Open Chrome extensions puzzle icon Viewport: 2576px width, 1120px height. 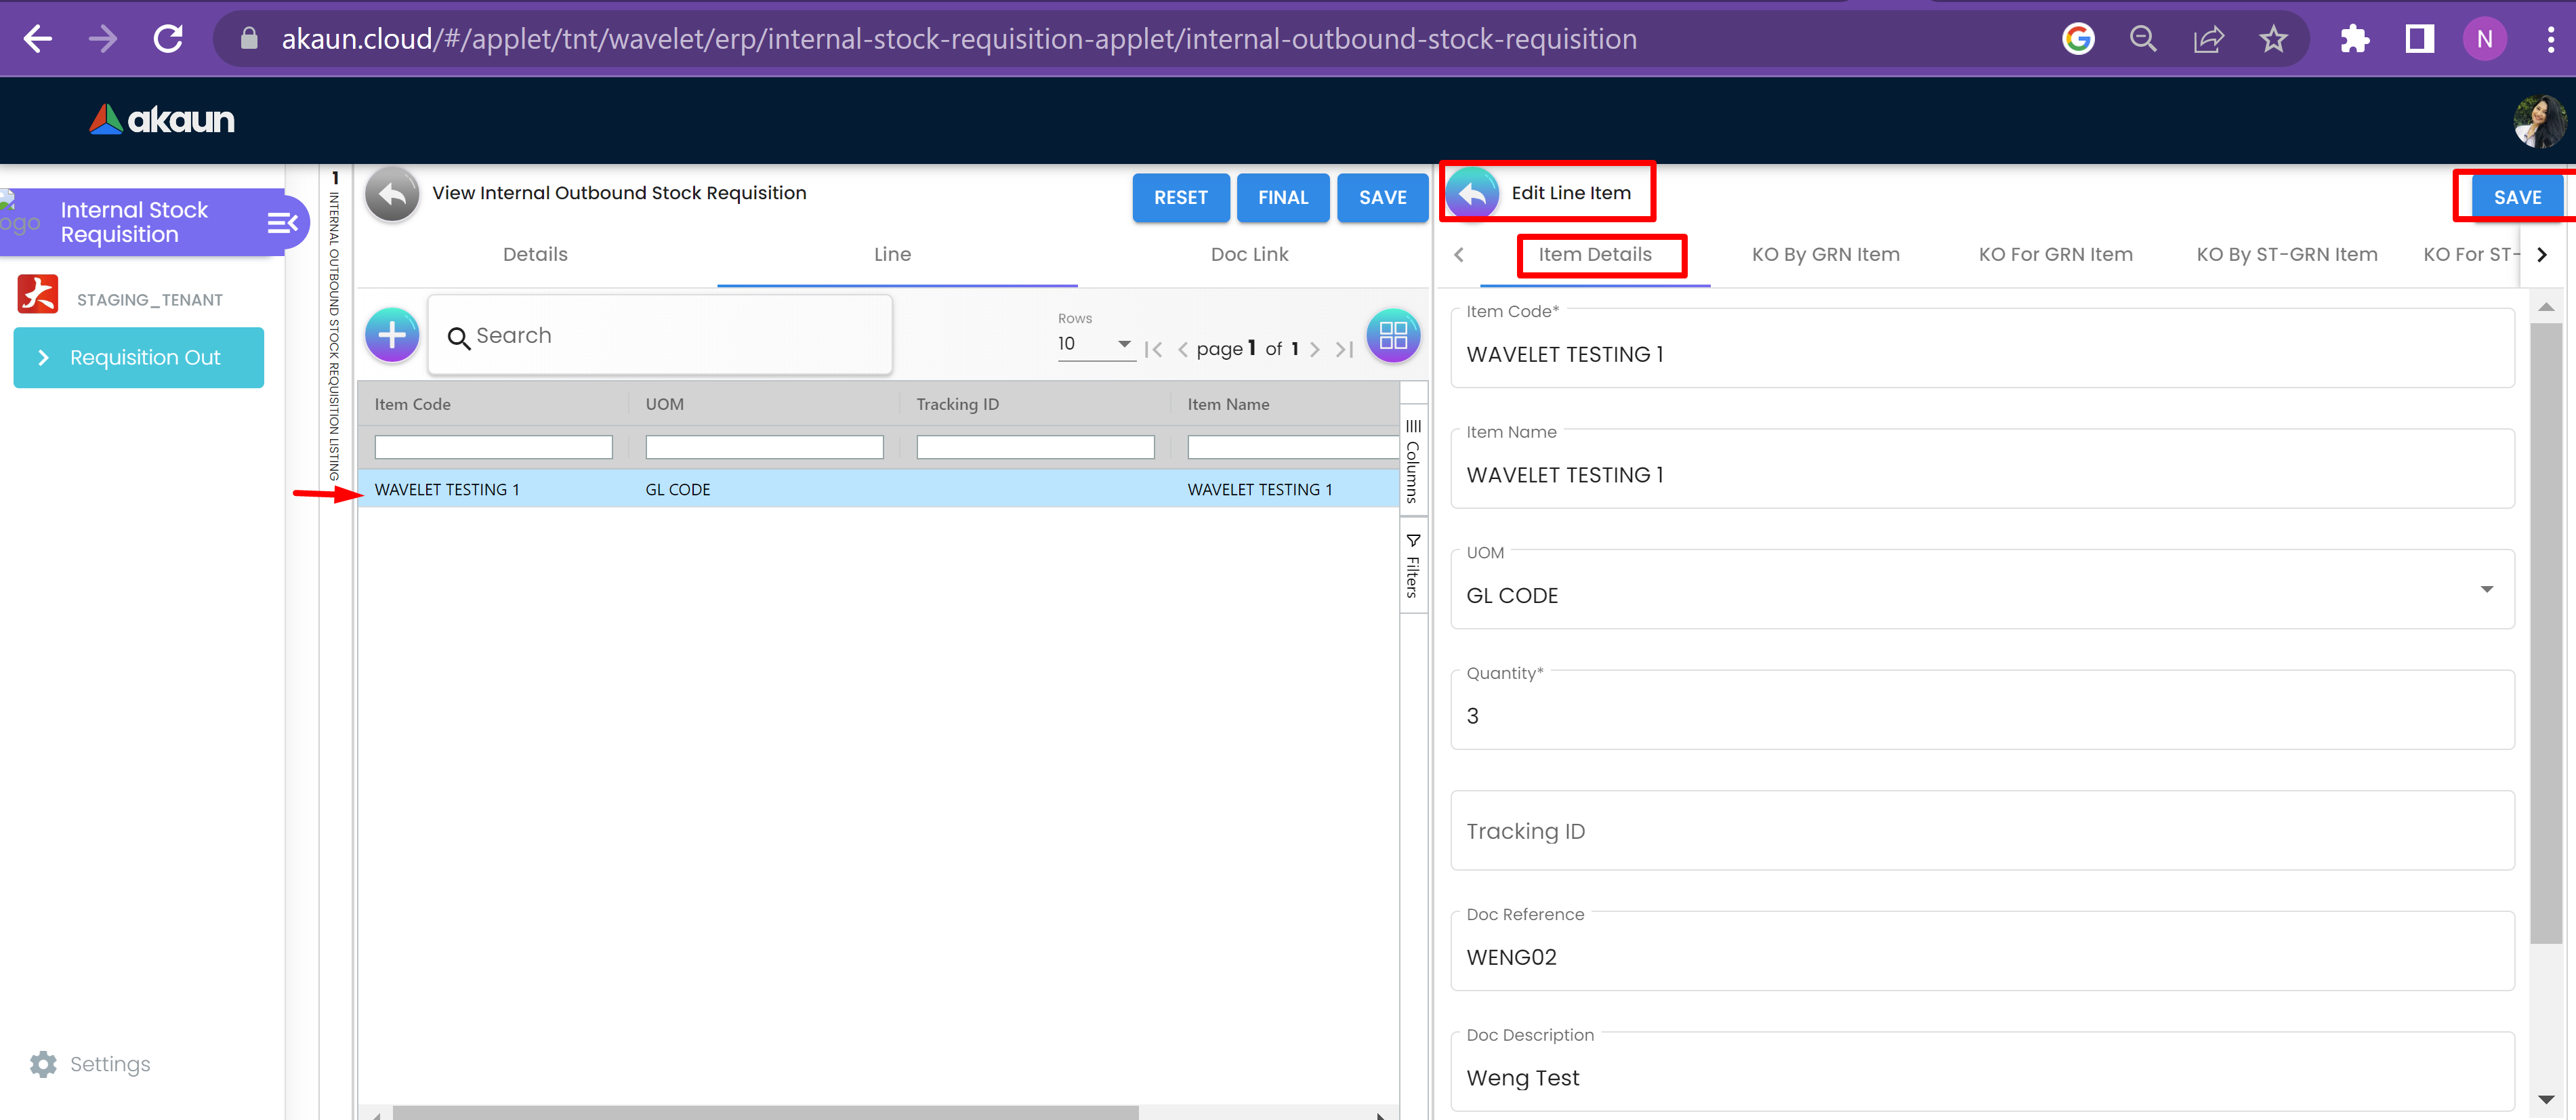point(2354,39)
